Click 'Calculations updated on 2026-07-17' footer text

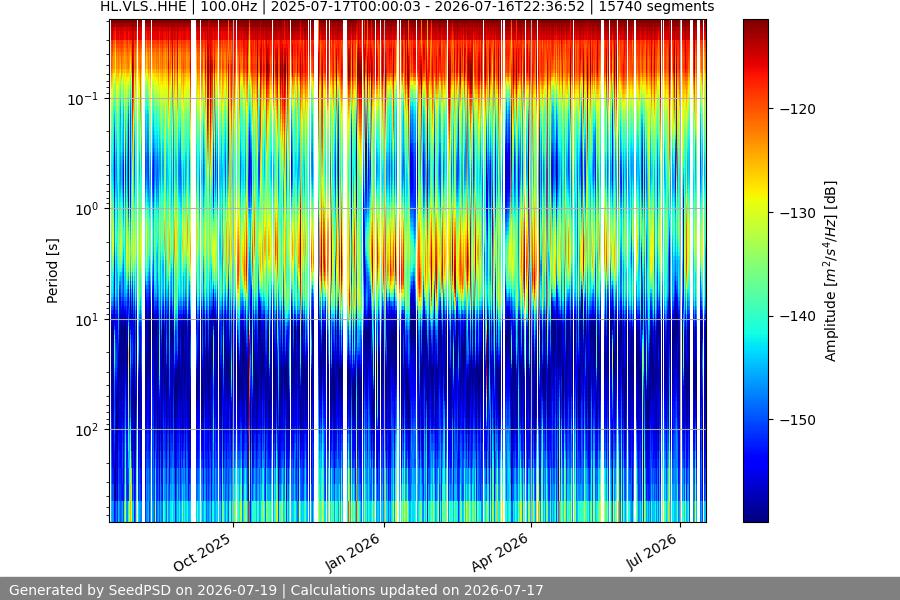pyautogui.click(x=417, y=590)
